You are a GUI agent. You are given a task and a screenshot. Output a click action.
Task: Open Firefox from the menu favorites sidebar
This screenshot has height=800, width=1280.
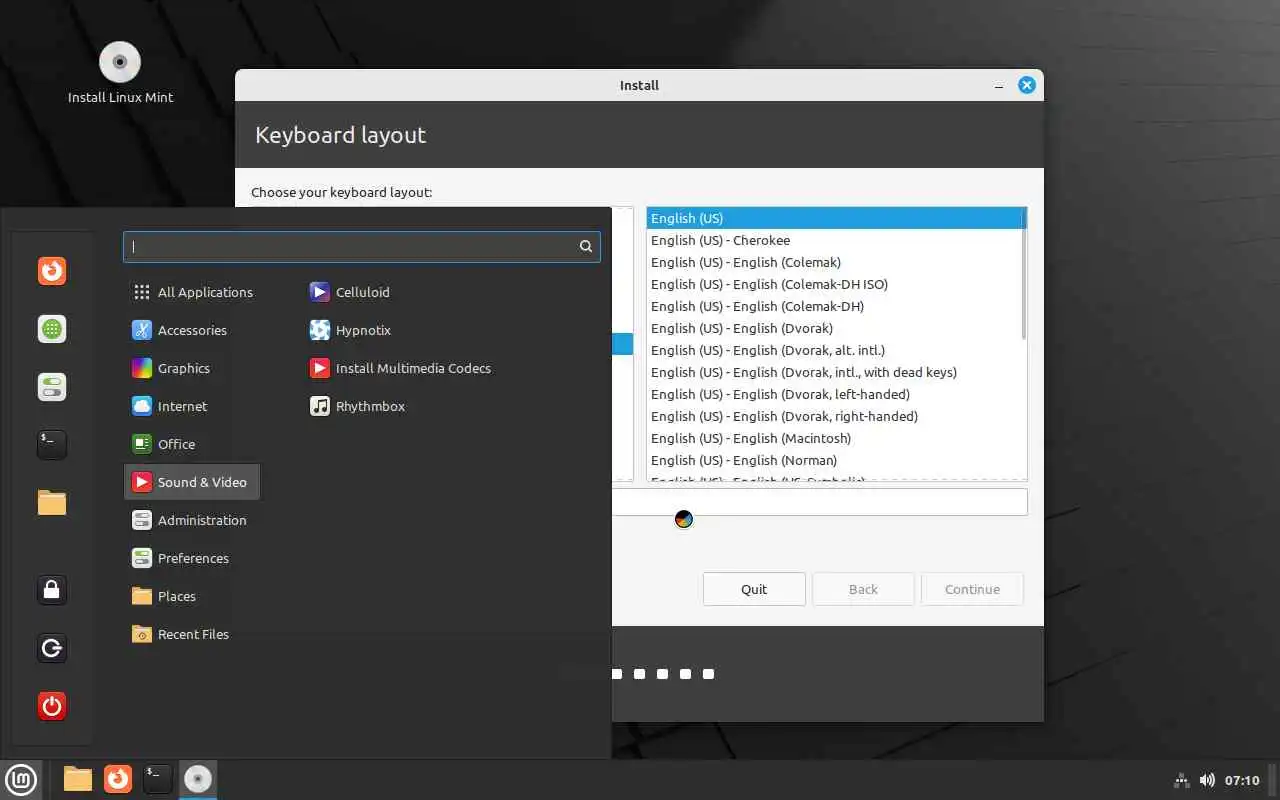pos(52,271)
